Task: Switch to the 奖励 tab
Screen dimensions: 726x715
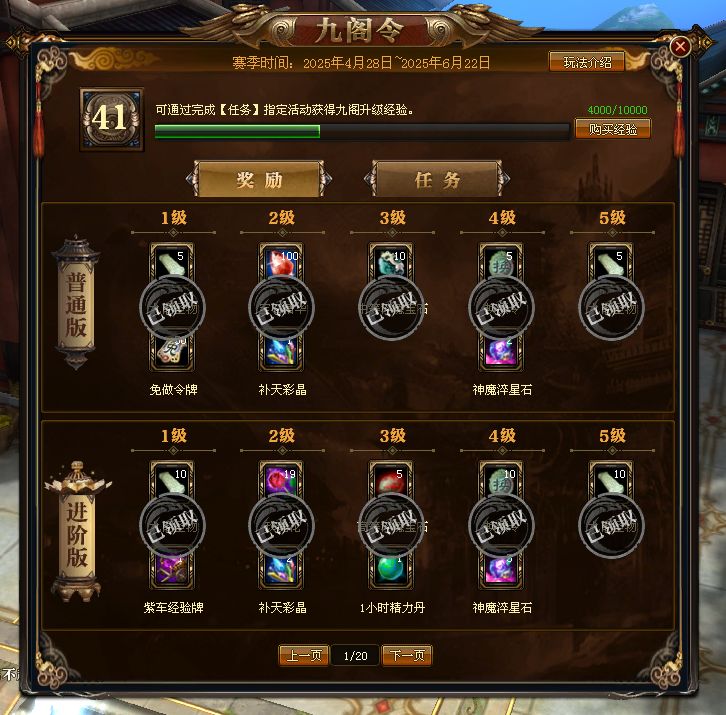Action: pyautogui.click(x=259, y=179)
